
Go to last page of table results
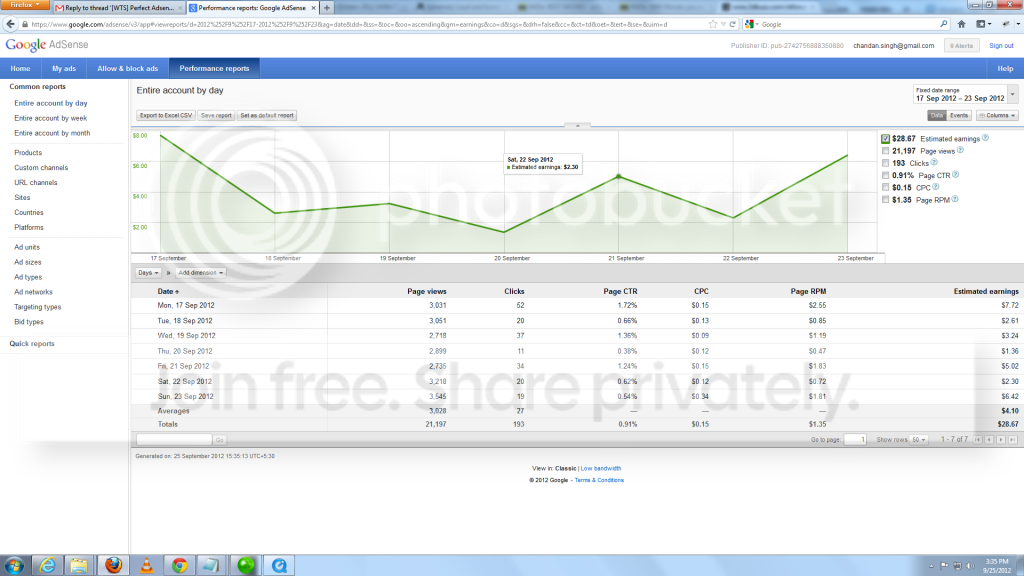(1012, 440)
